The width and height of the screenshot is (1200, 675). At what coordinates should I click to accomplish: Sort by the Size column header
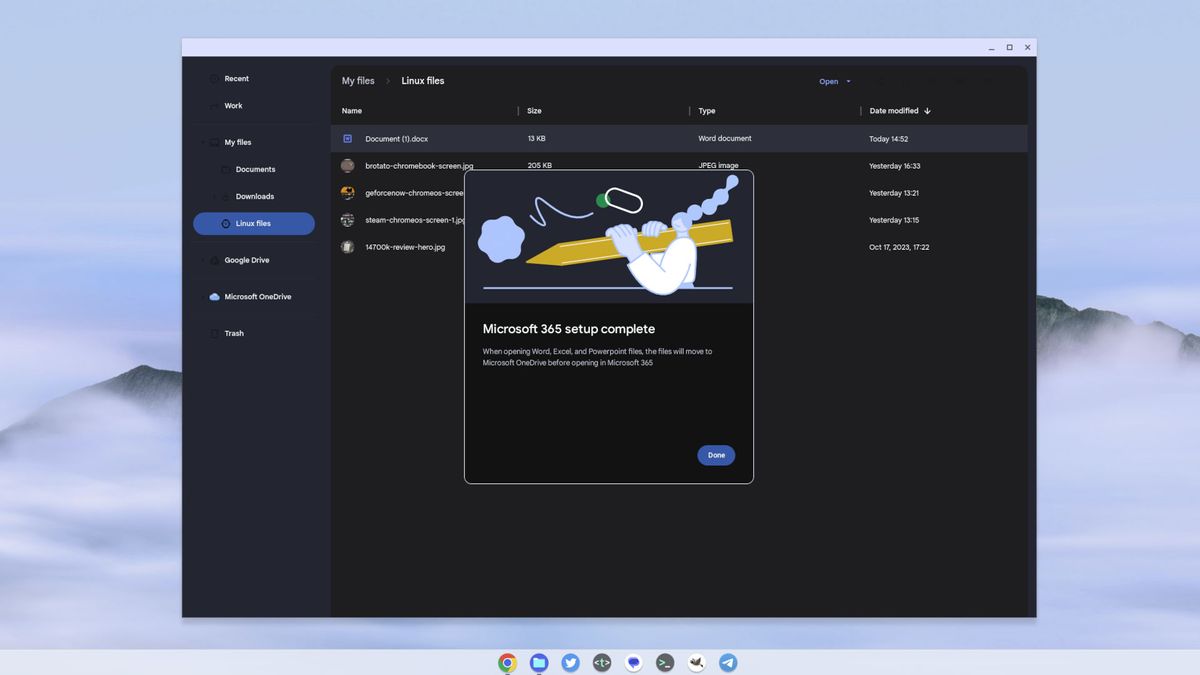click(x=534, y=111)
